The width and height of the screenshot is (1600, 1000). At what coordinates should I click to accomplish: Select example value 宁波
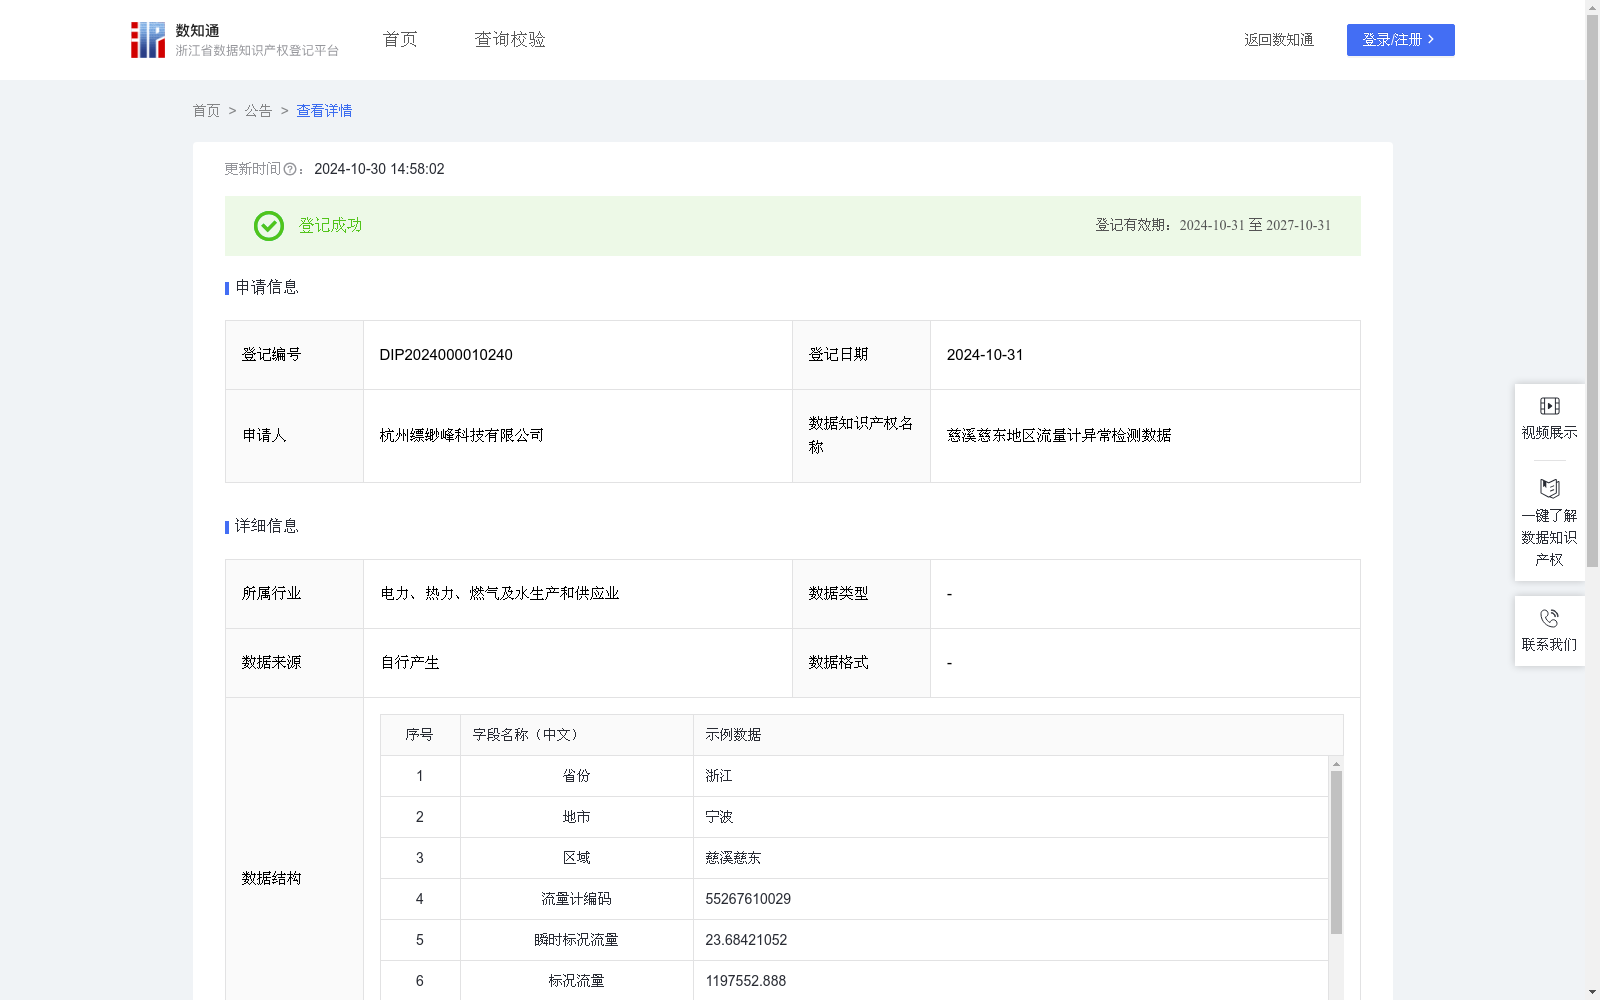click(719, 817)
